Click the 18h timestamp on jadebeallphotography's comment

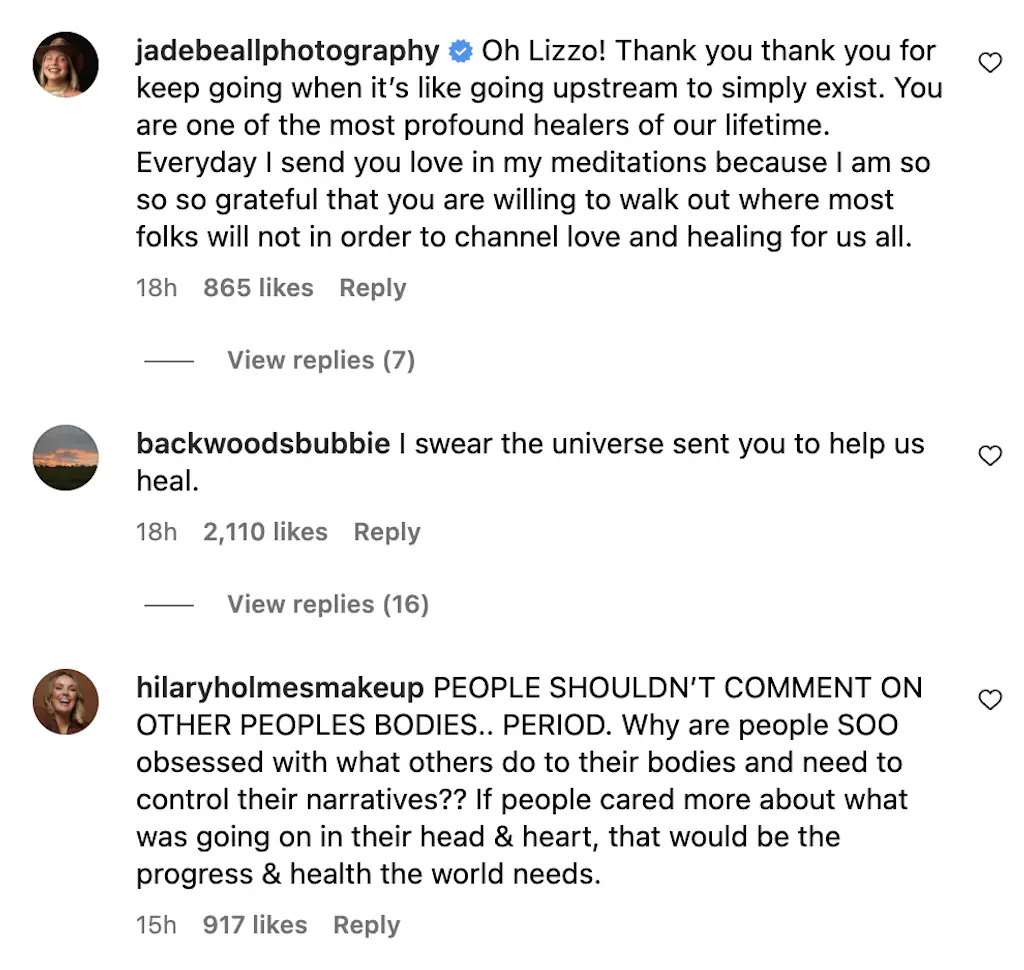(156, 288)
